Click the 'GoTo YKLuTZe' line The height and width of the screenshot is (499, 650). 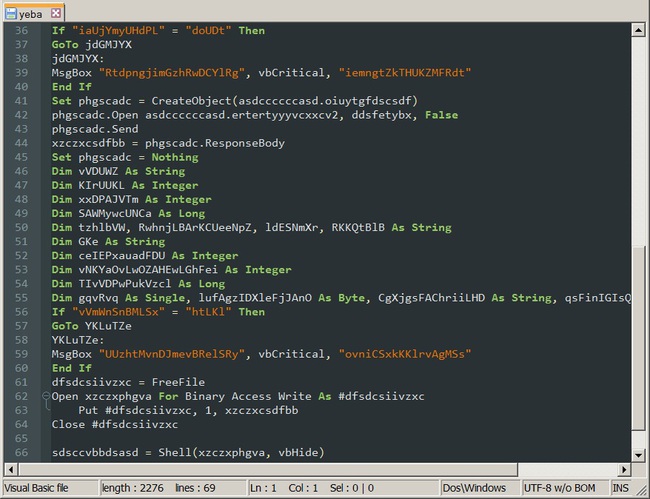(92, 326)
